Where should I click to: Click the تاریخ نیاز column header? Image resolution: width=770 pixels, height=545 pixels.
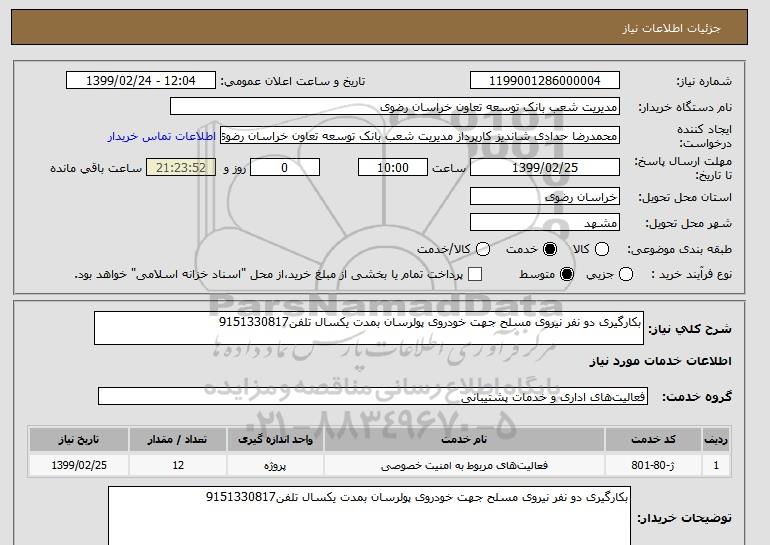(x=79, y=439)
